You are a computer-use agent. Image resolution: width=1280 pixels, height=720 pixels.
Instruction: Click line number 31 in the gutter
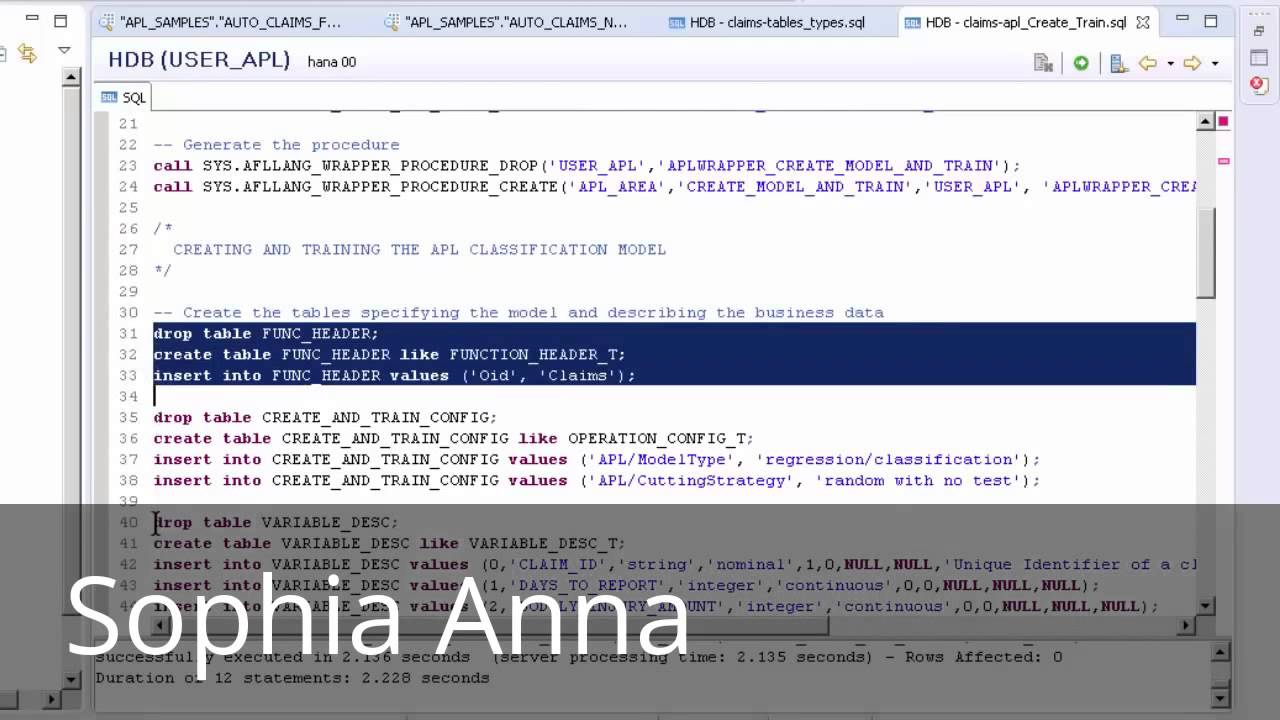click(x=128, y=334)
